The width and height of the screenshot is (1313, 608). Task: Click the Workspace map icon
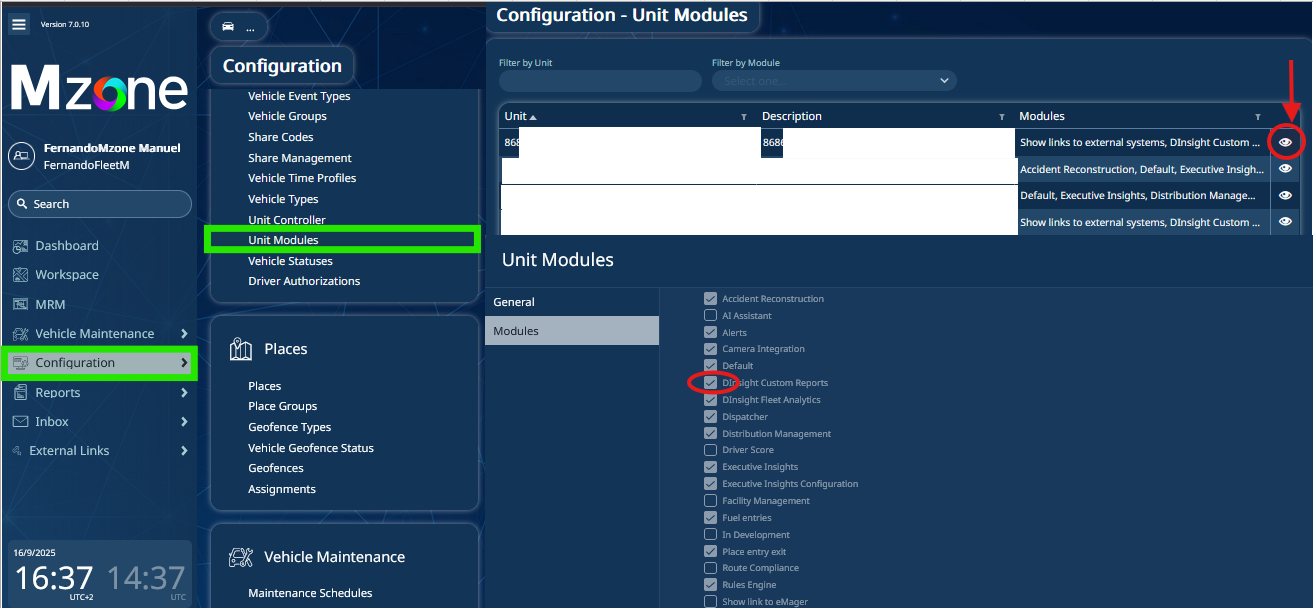20,275
